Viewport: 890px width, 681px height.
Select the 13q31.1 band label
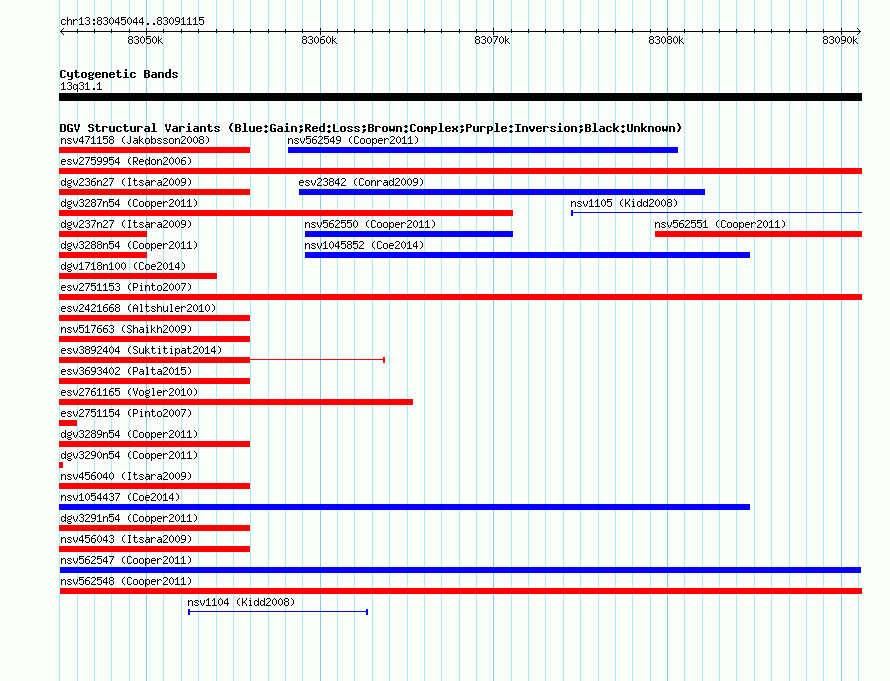click(x=81, y=86)
